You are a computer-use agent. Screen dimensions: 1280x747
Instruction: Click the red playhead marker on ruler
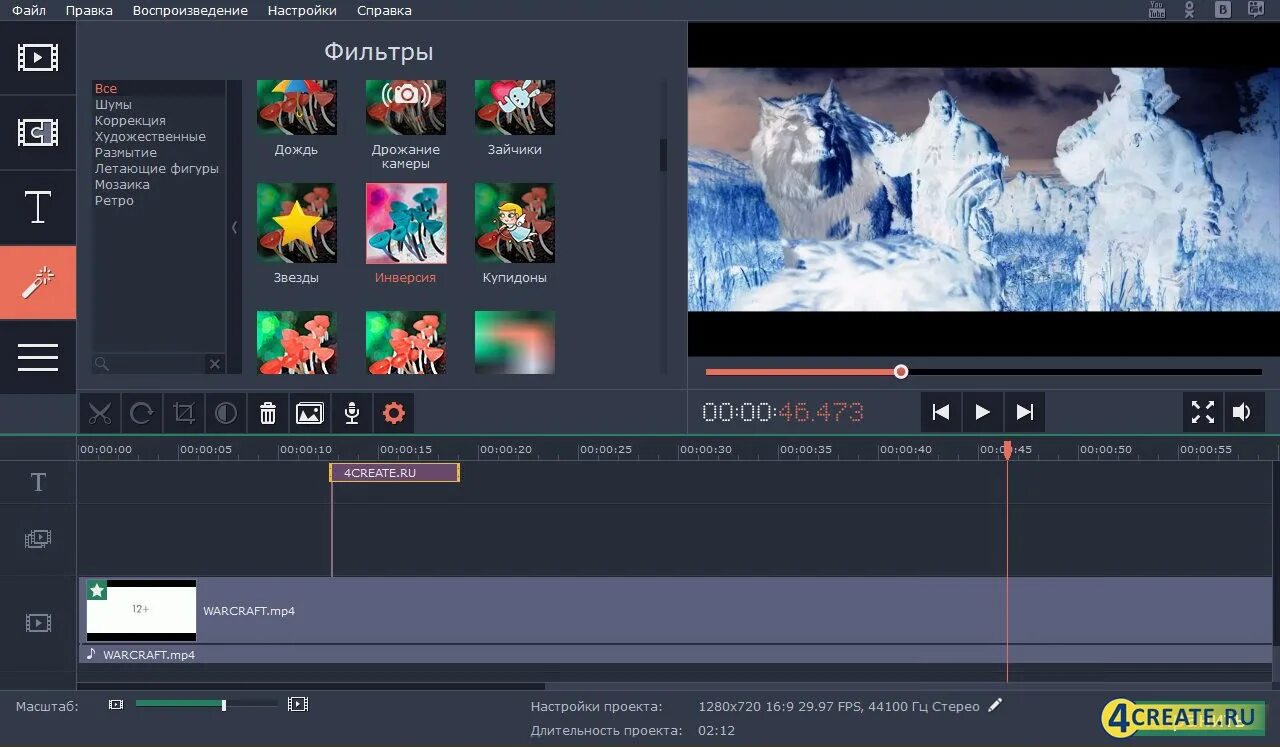coord(1007,449)
